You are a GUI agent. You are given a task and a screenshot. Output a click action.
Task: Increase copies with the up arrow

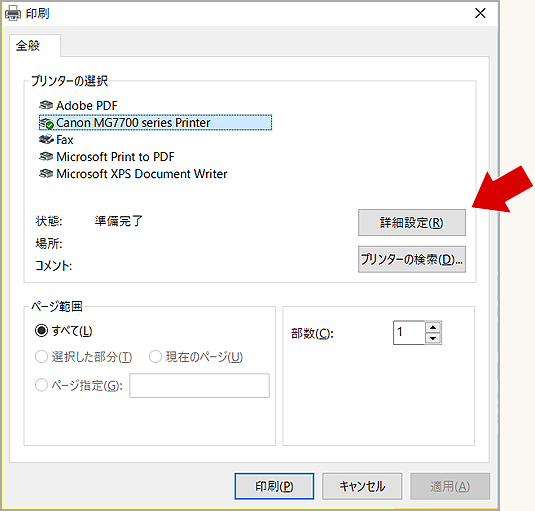pyautogui.click(x=433, y=327)
